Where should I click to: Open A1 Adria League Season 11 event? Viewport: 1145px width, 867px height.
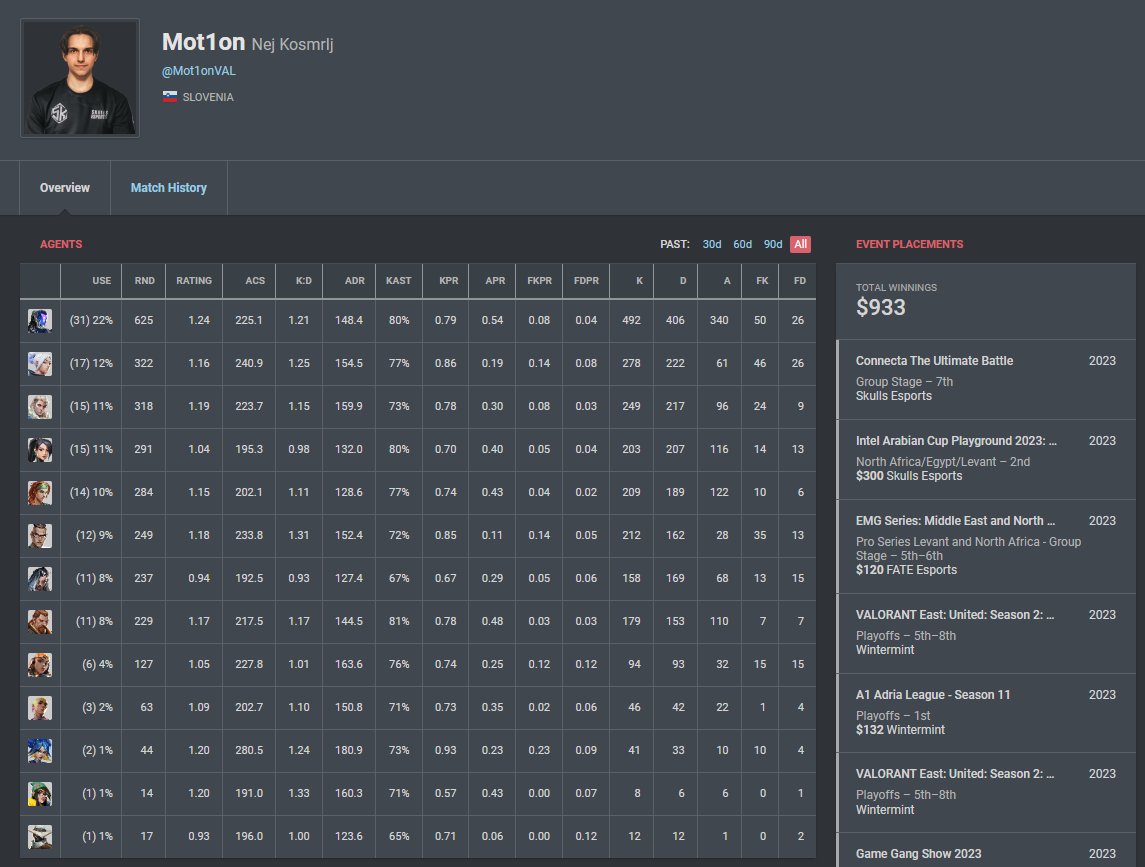[986, 713]
